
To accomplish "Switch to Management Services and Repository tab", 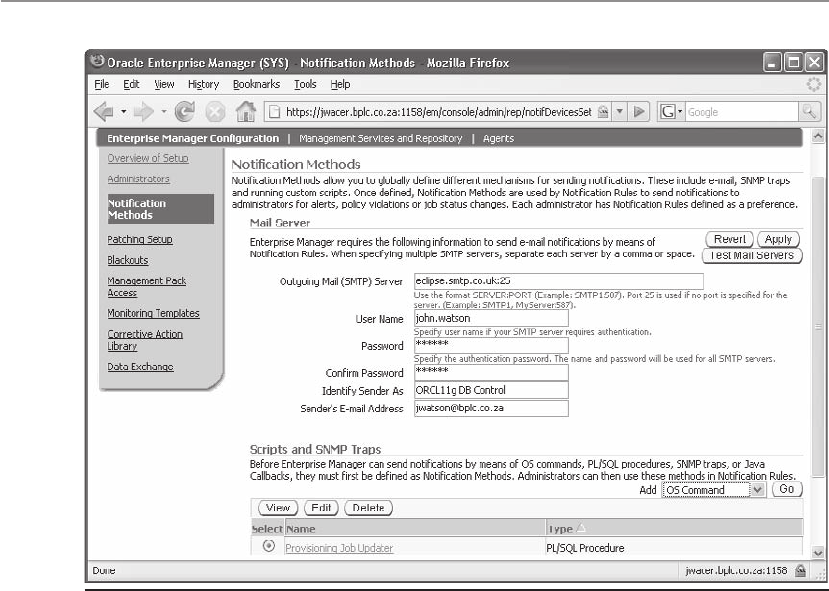I will (x=380, y=138).
